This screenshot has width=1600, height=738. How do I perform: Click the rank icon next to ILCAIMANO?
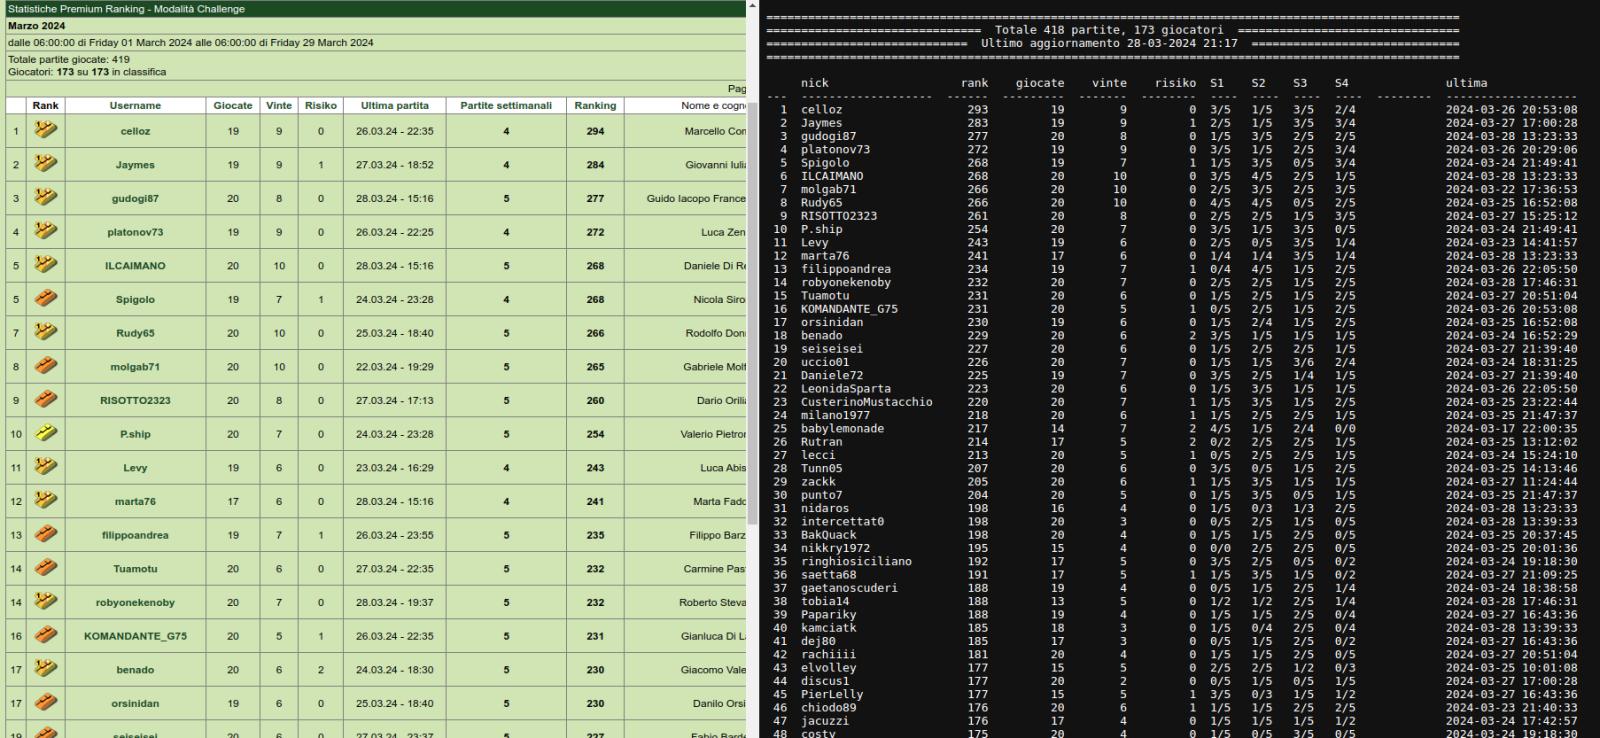click(x=45, y=265)
